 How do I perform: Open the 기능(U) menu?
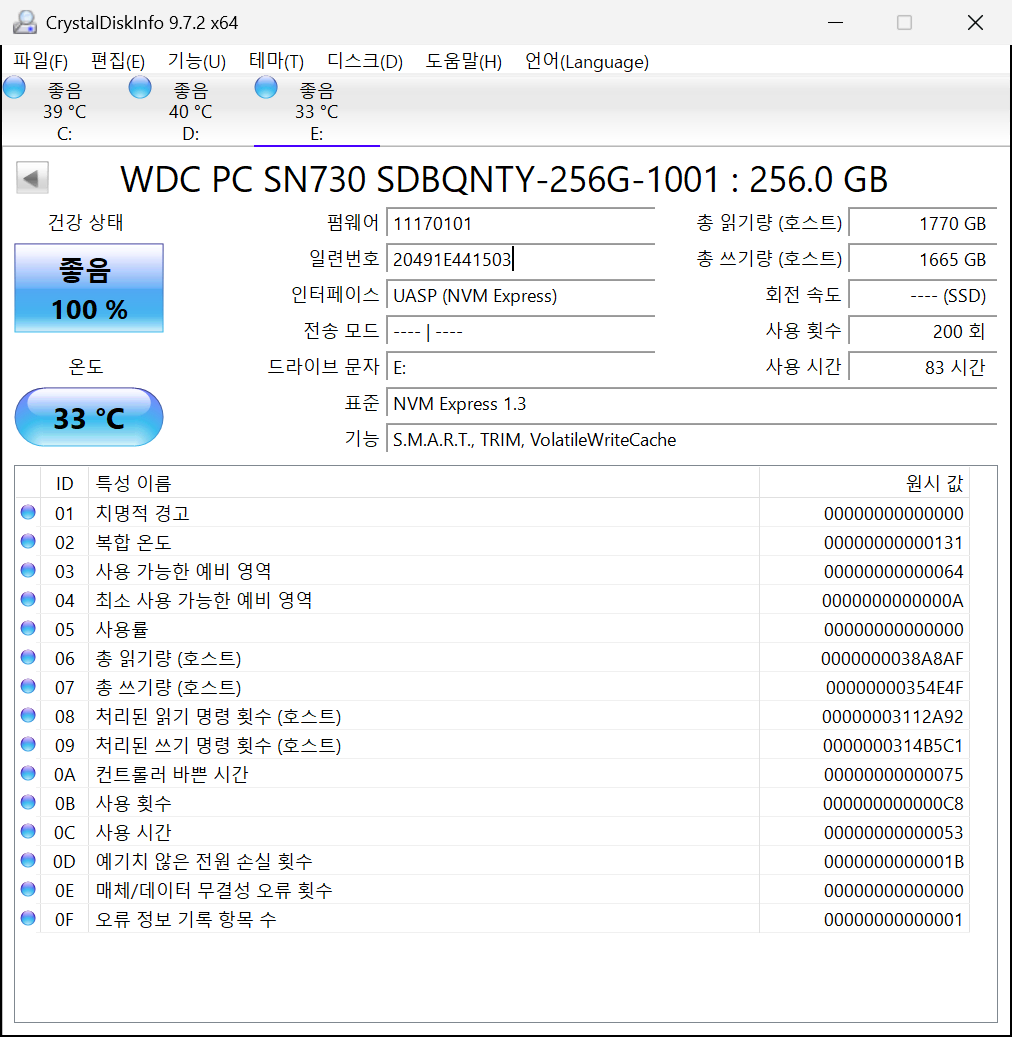tap(196, 62)
